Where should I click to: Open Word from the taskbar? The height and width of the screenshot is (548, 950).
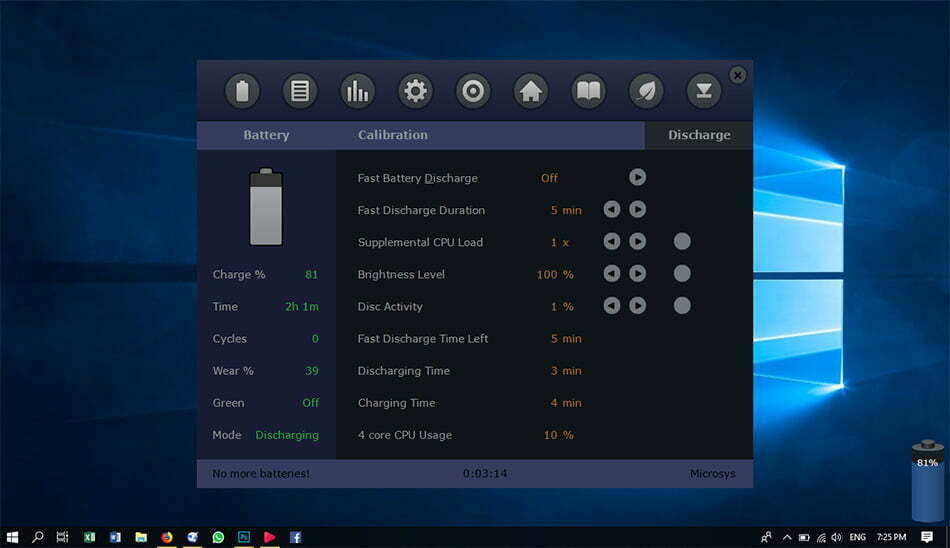(x=115, y=537)
